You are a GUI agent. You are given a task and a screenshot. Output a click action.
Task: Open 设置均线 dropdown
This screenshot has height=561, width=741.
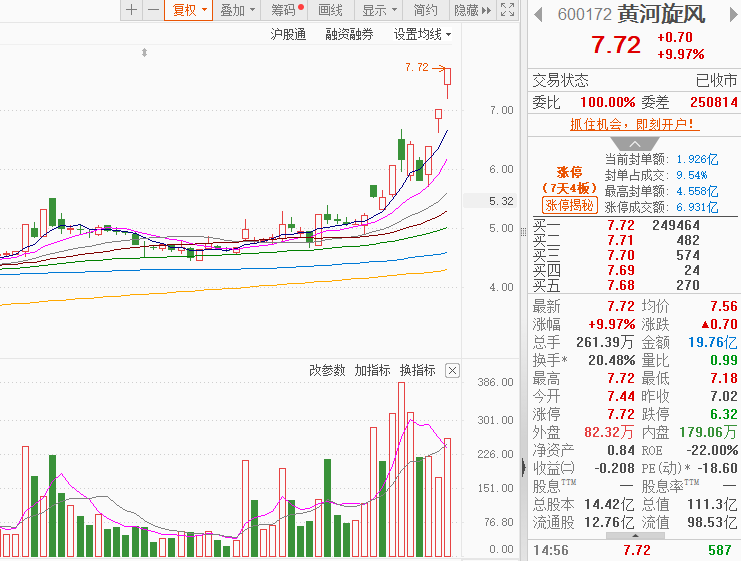point(422,35)
